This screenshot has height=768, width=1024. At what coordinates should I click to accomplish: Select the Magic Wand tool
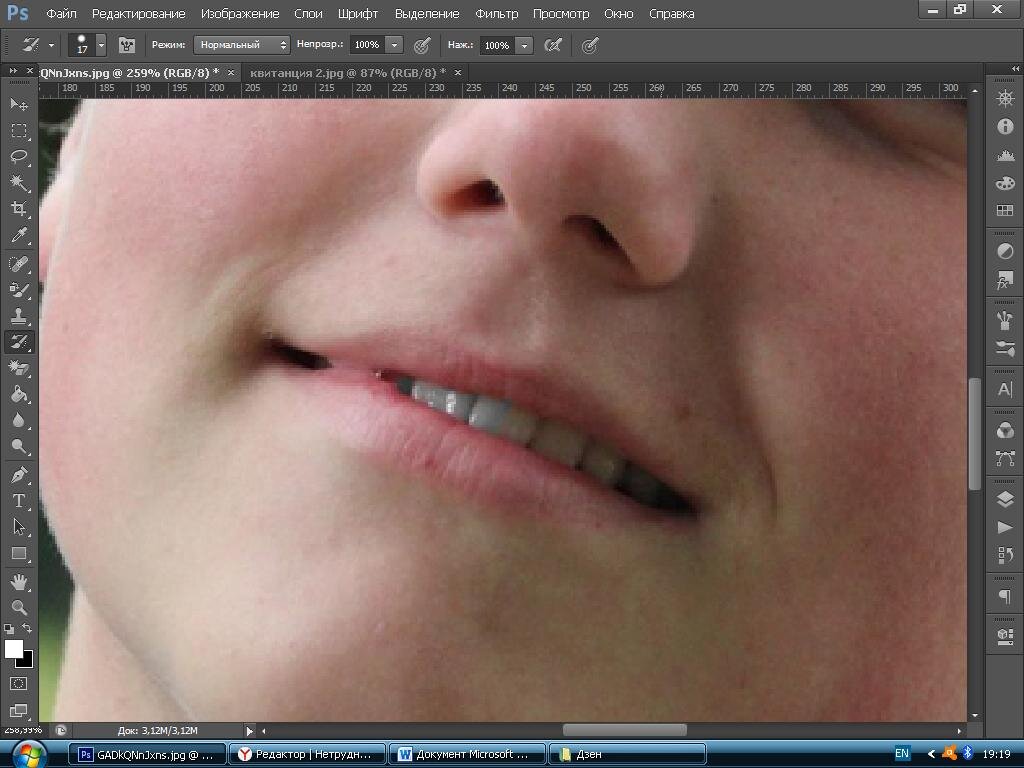[x=19, y=183]
